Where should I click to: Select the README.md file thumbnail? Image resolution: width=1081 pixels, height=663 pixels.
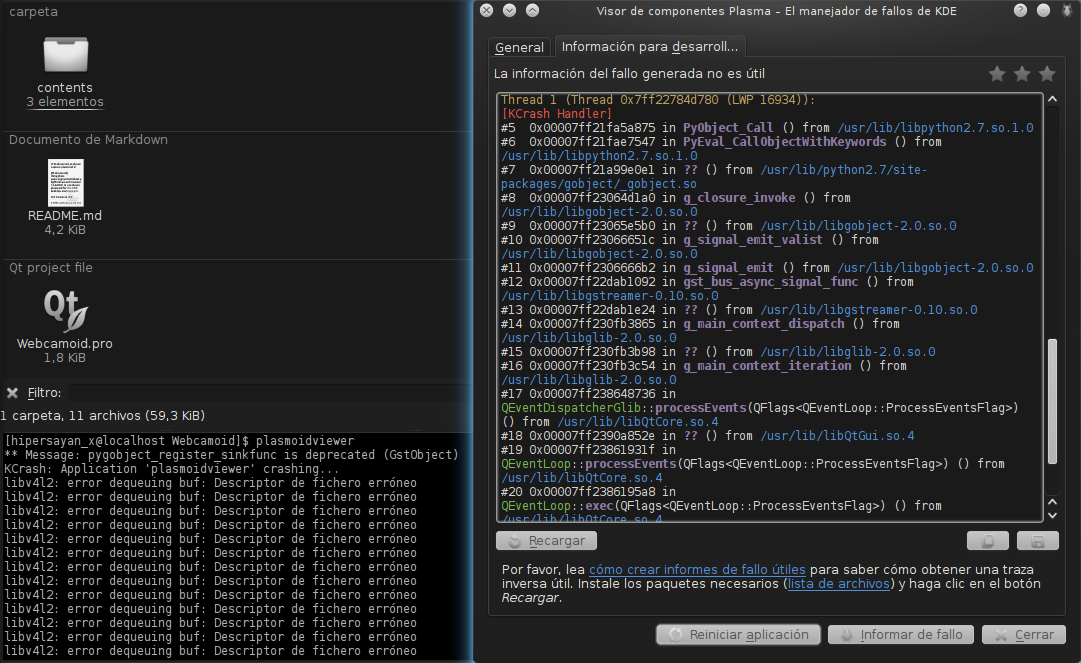coord(65,182)
